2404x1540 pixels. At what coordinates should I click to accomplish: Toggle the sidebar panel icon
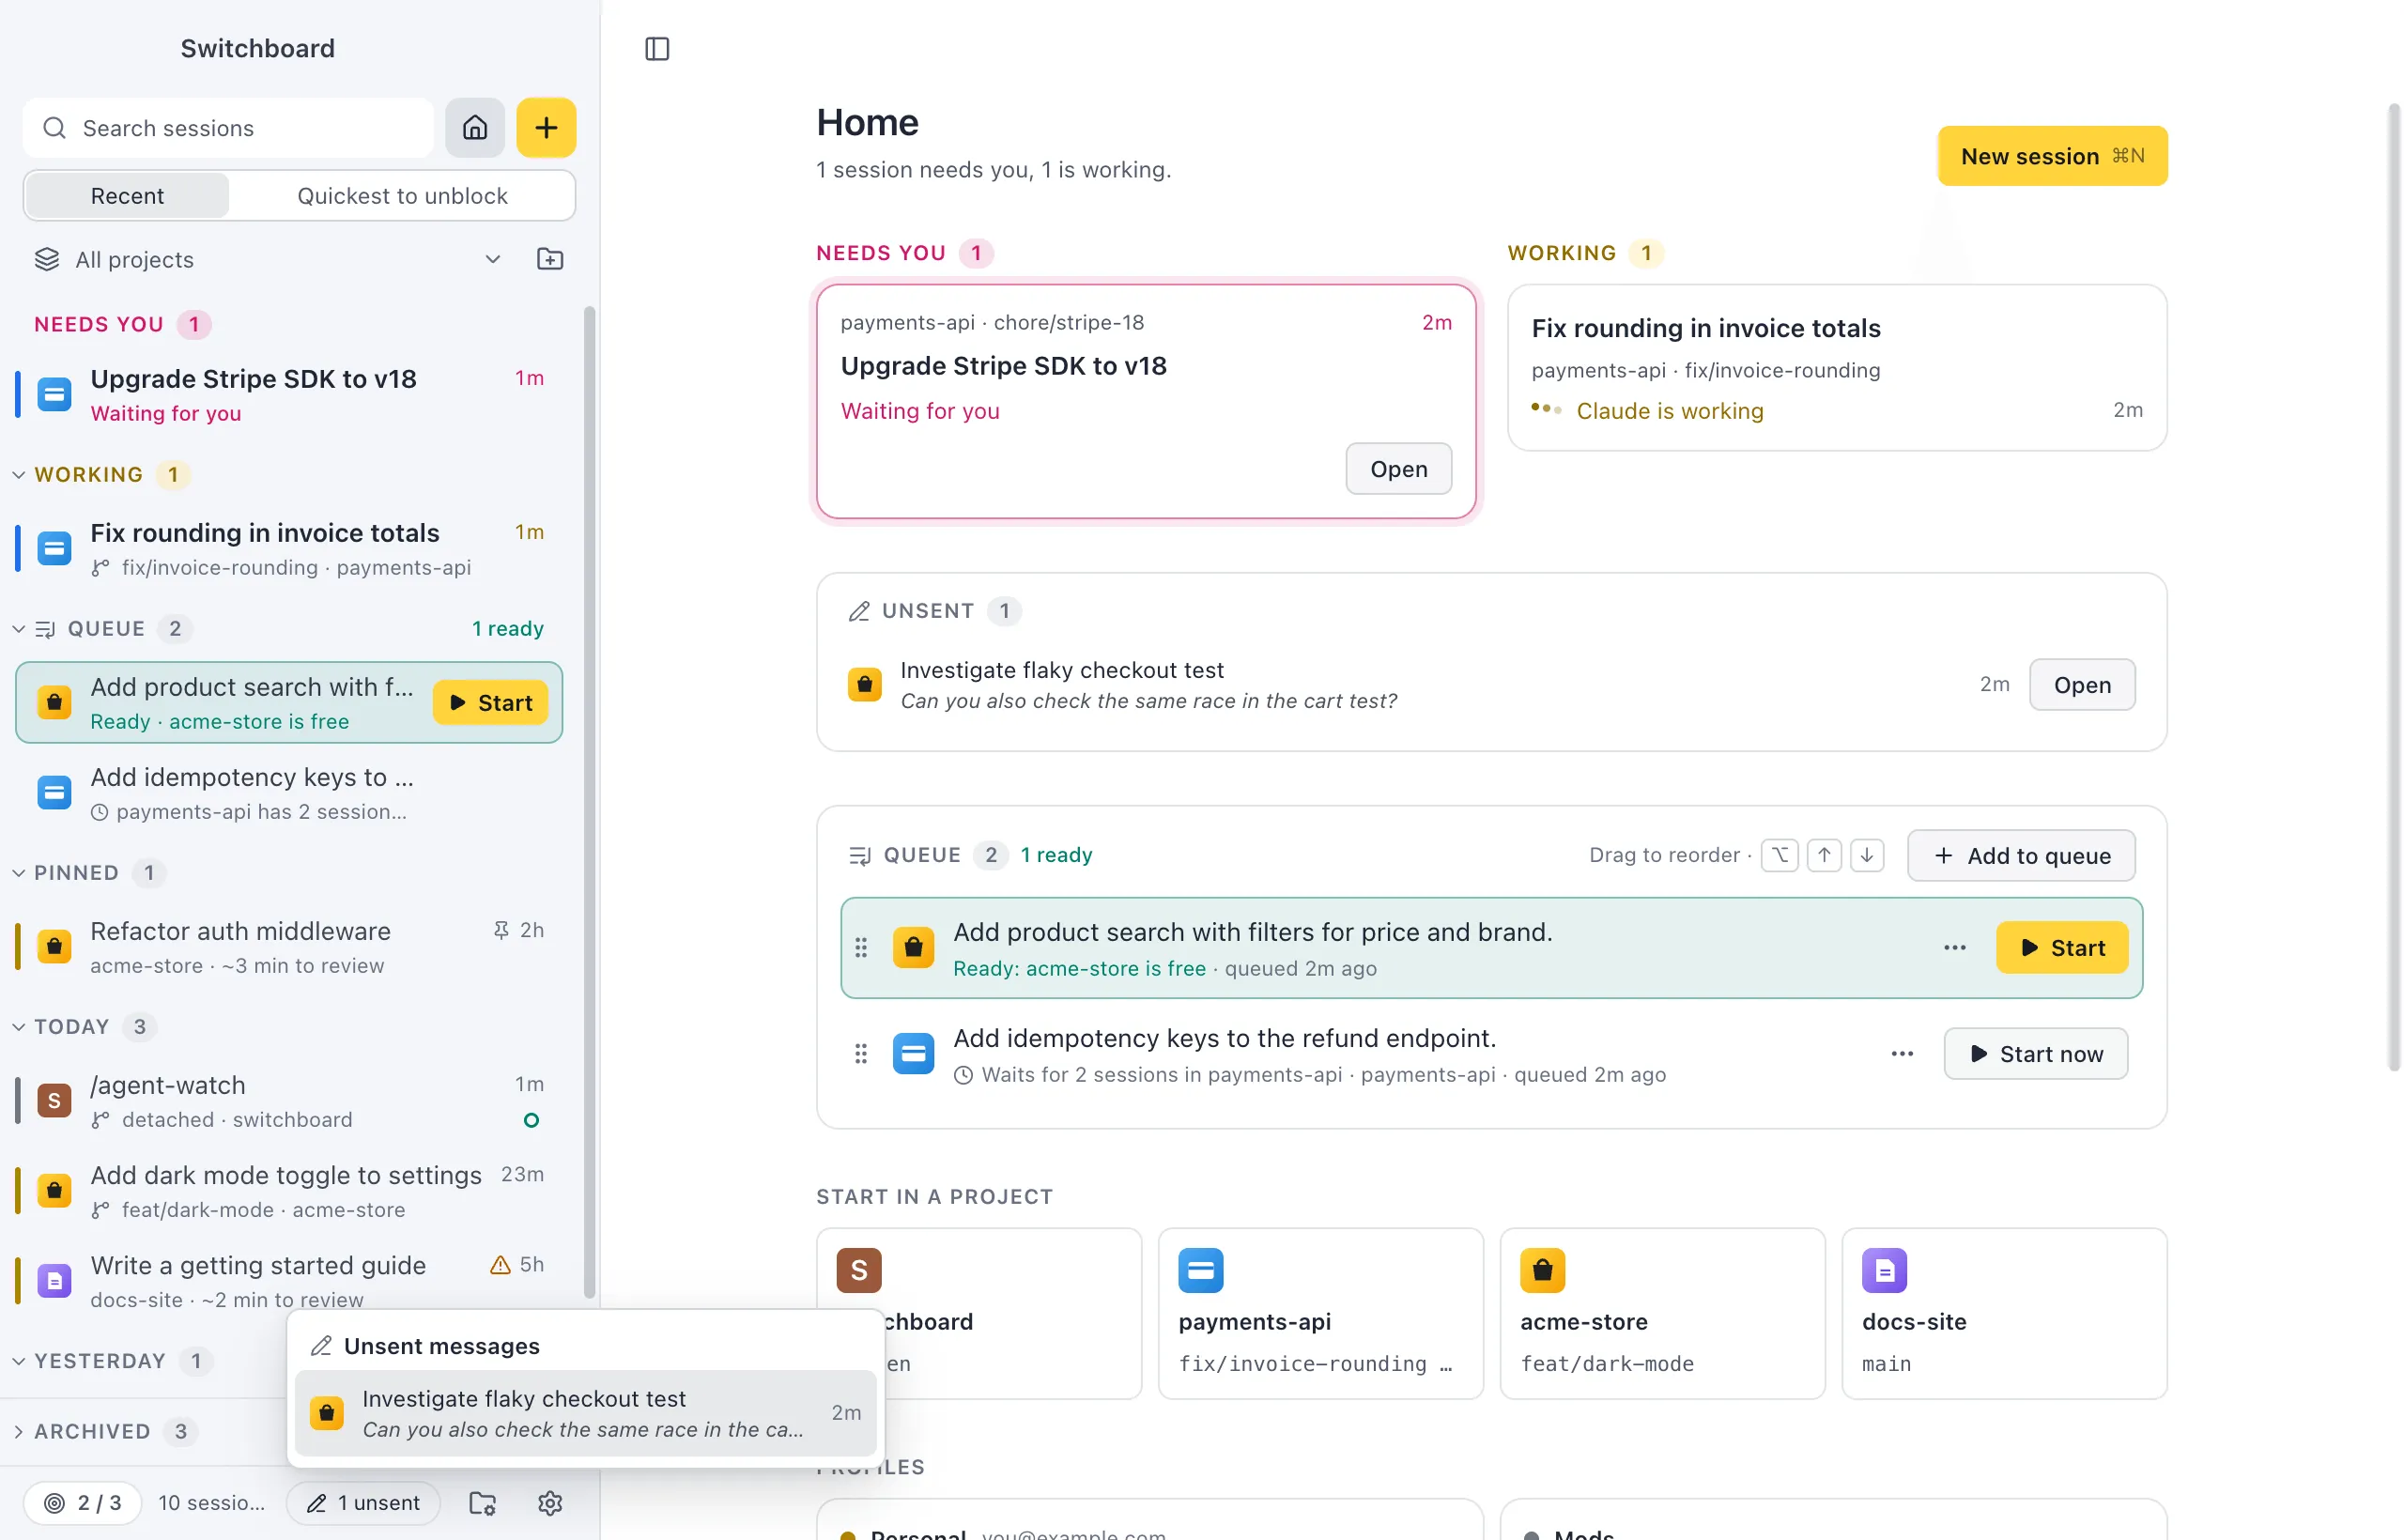(x=657, y=49)
